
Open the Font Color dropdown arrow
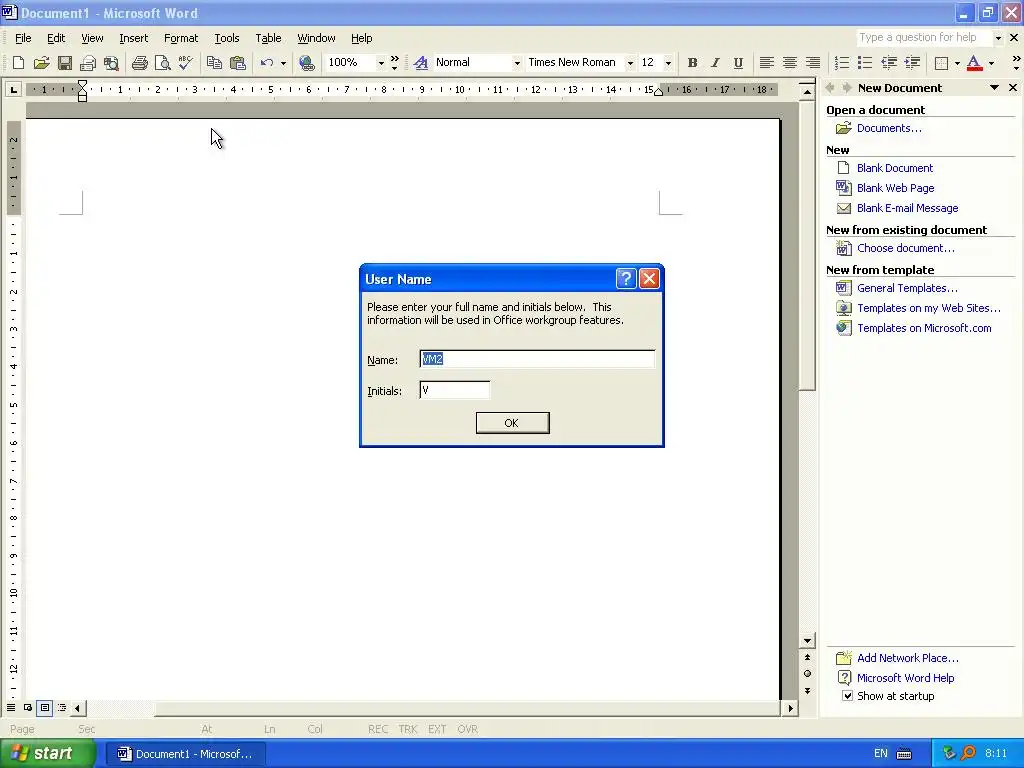tap(991, 63)
